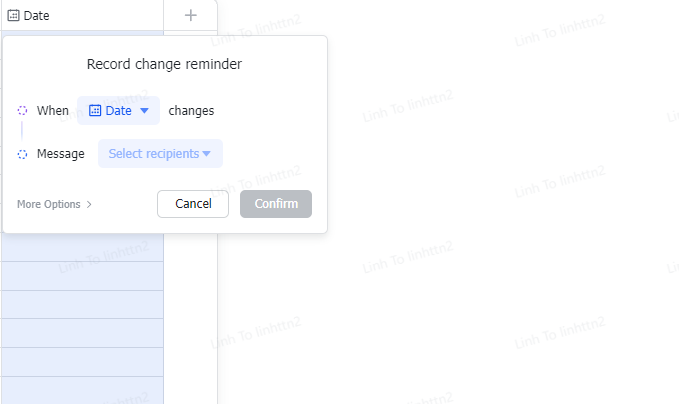Click the word changes in the dialog
679x404 pixels.
[x=191, y=111]
